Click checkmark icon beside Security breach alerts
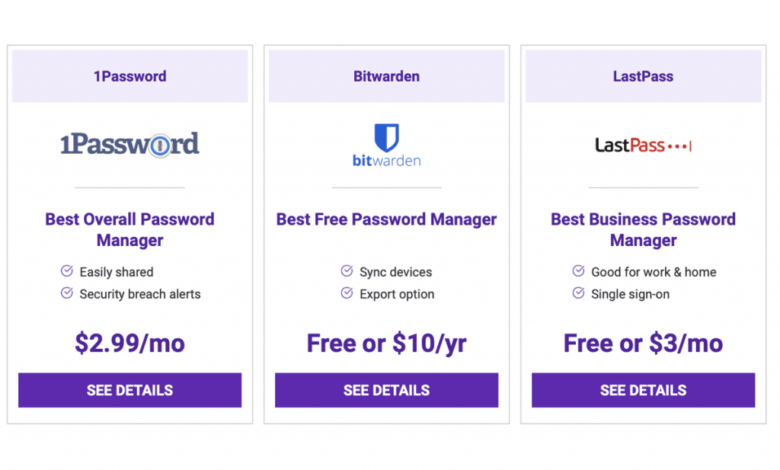 [x=67, y=293]
